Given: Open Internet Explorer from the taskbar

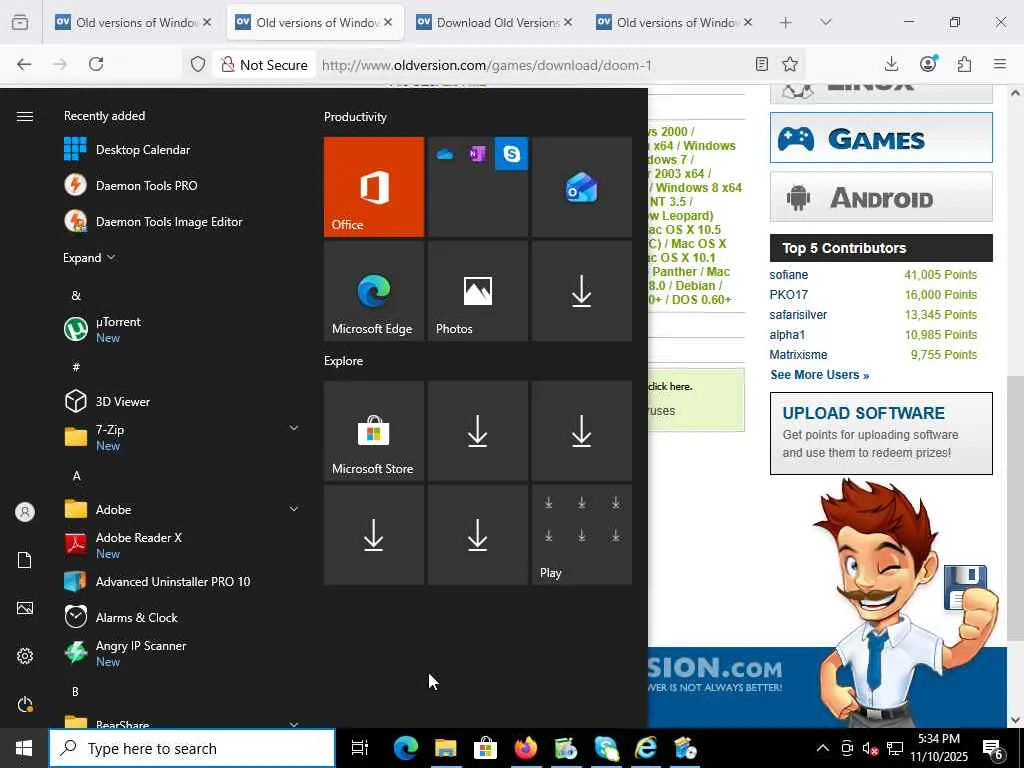Looking at the screenshot, I should pos(646,748).
